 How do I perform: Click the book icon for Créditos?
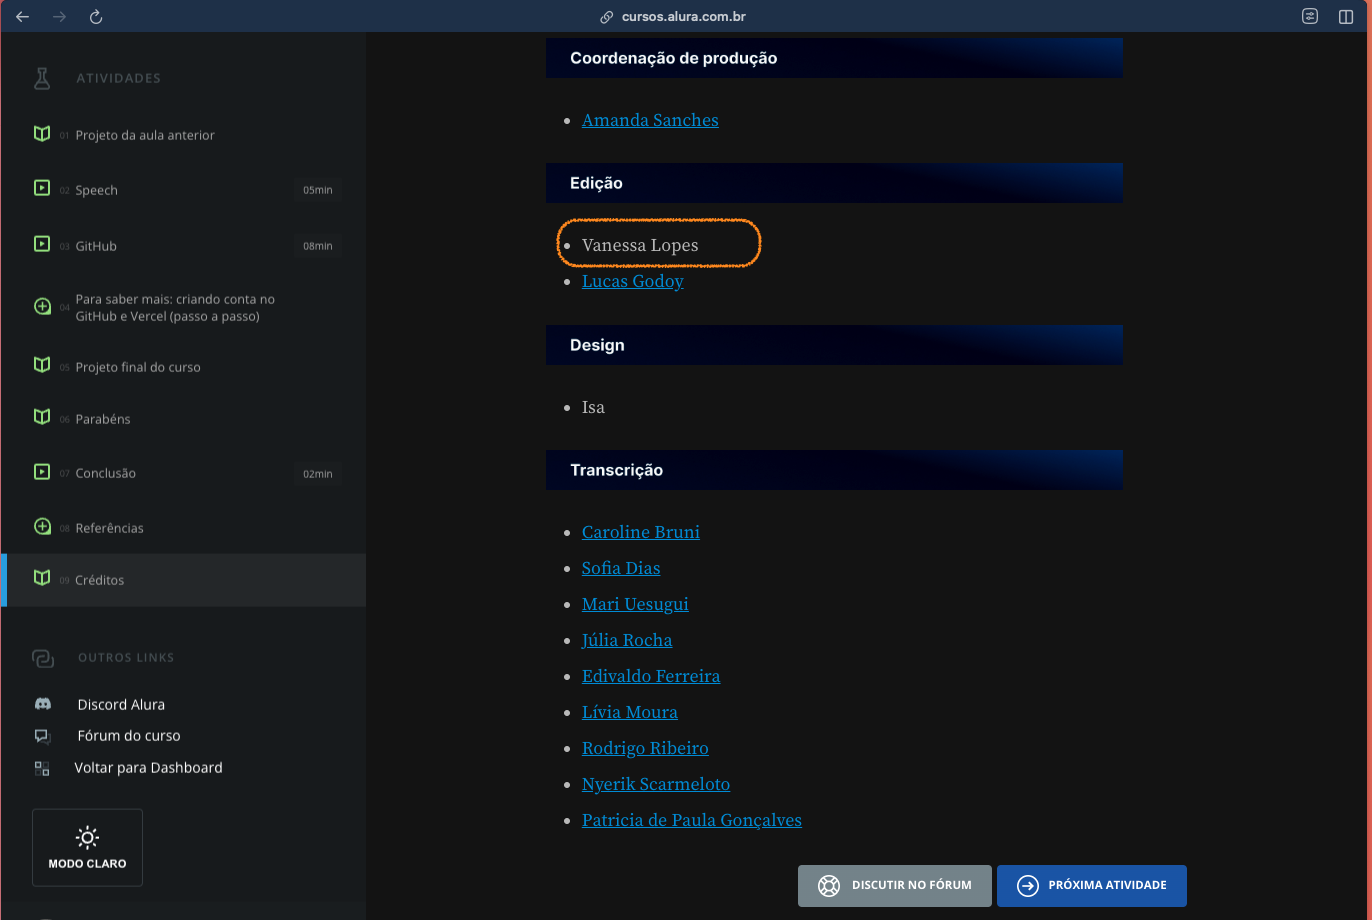pyautogui.click(x=42, y=578)
